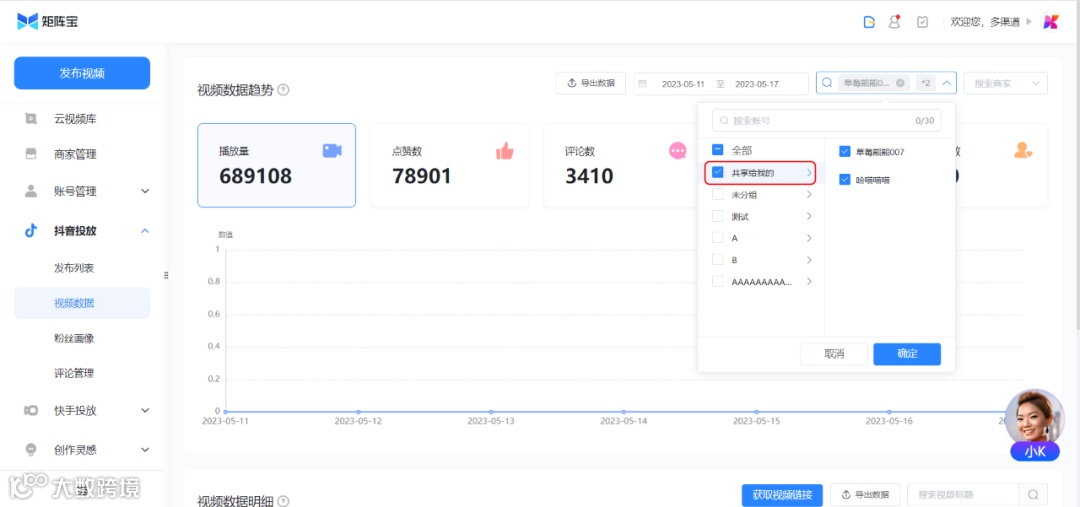Click the 发布视频 button
This screenshot has height=507, width=1080.
[82, 73]
